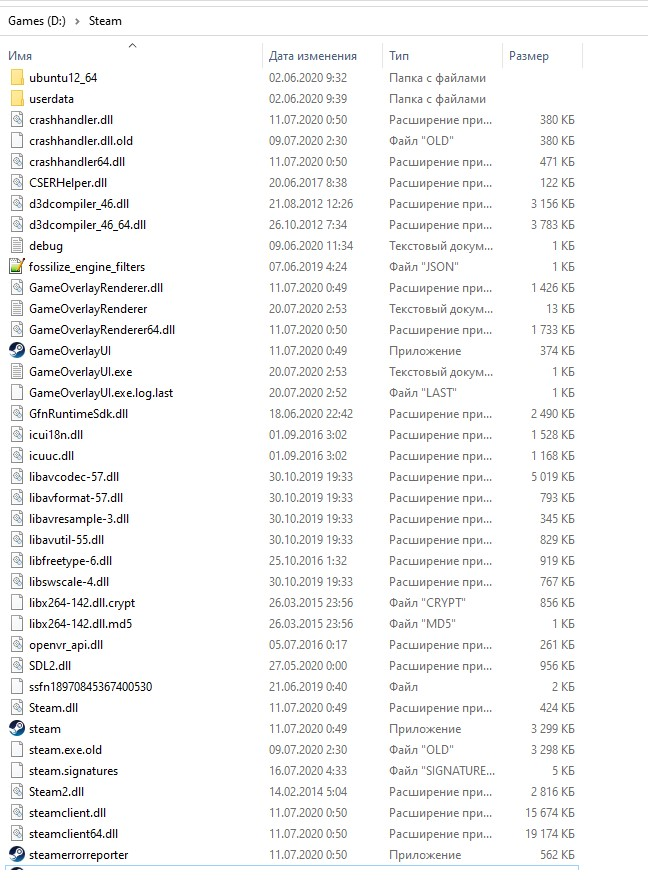This screenshot has width=648, height=887.
Task: Click the date 14.02.2014 5:04
Action: point(308,791)
